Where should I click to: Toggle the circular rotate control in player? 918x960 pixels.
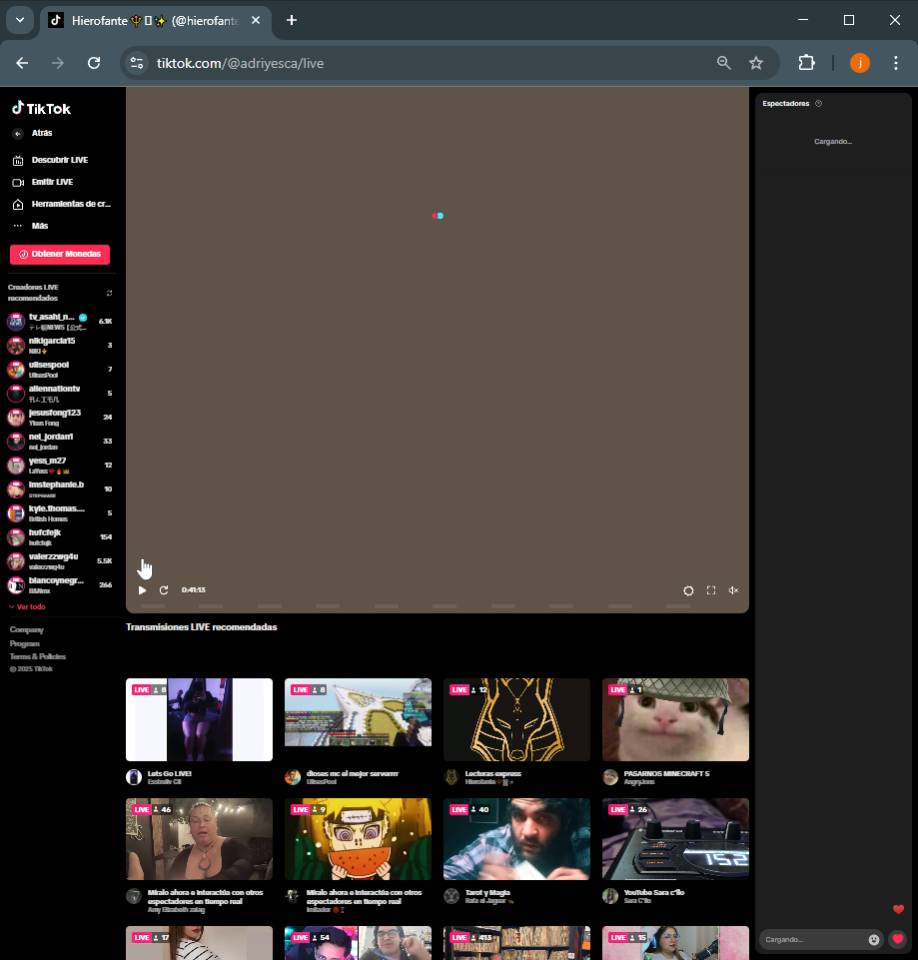click(688, 590)
